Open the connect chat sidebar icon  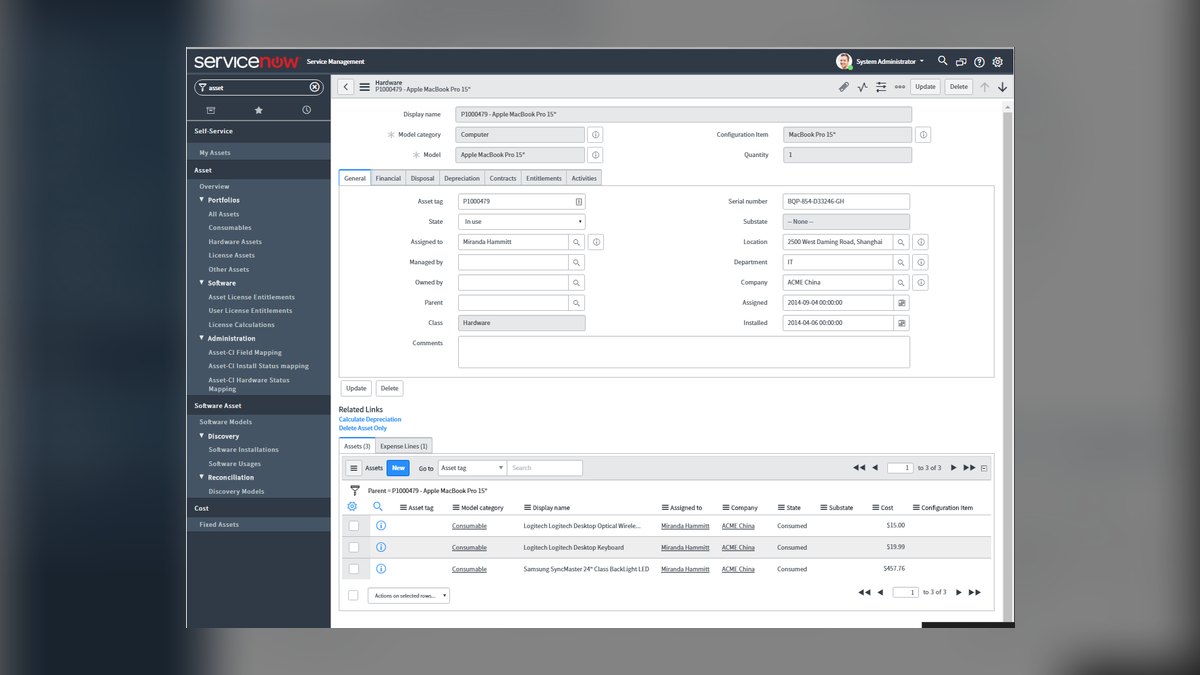(x=961, y=61)
